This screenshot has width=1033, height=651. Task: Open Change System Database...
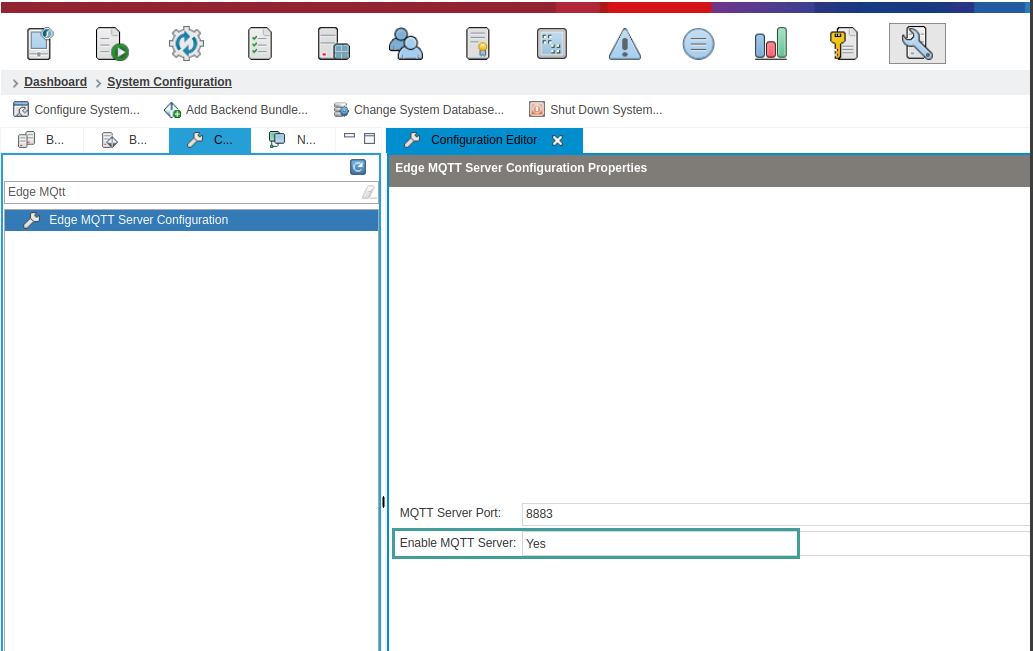pyautogui.click(x=418, y=109)
